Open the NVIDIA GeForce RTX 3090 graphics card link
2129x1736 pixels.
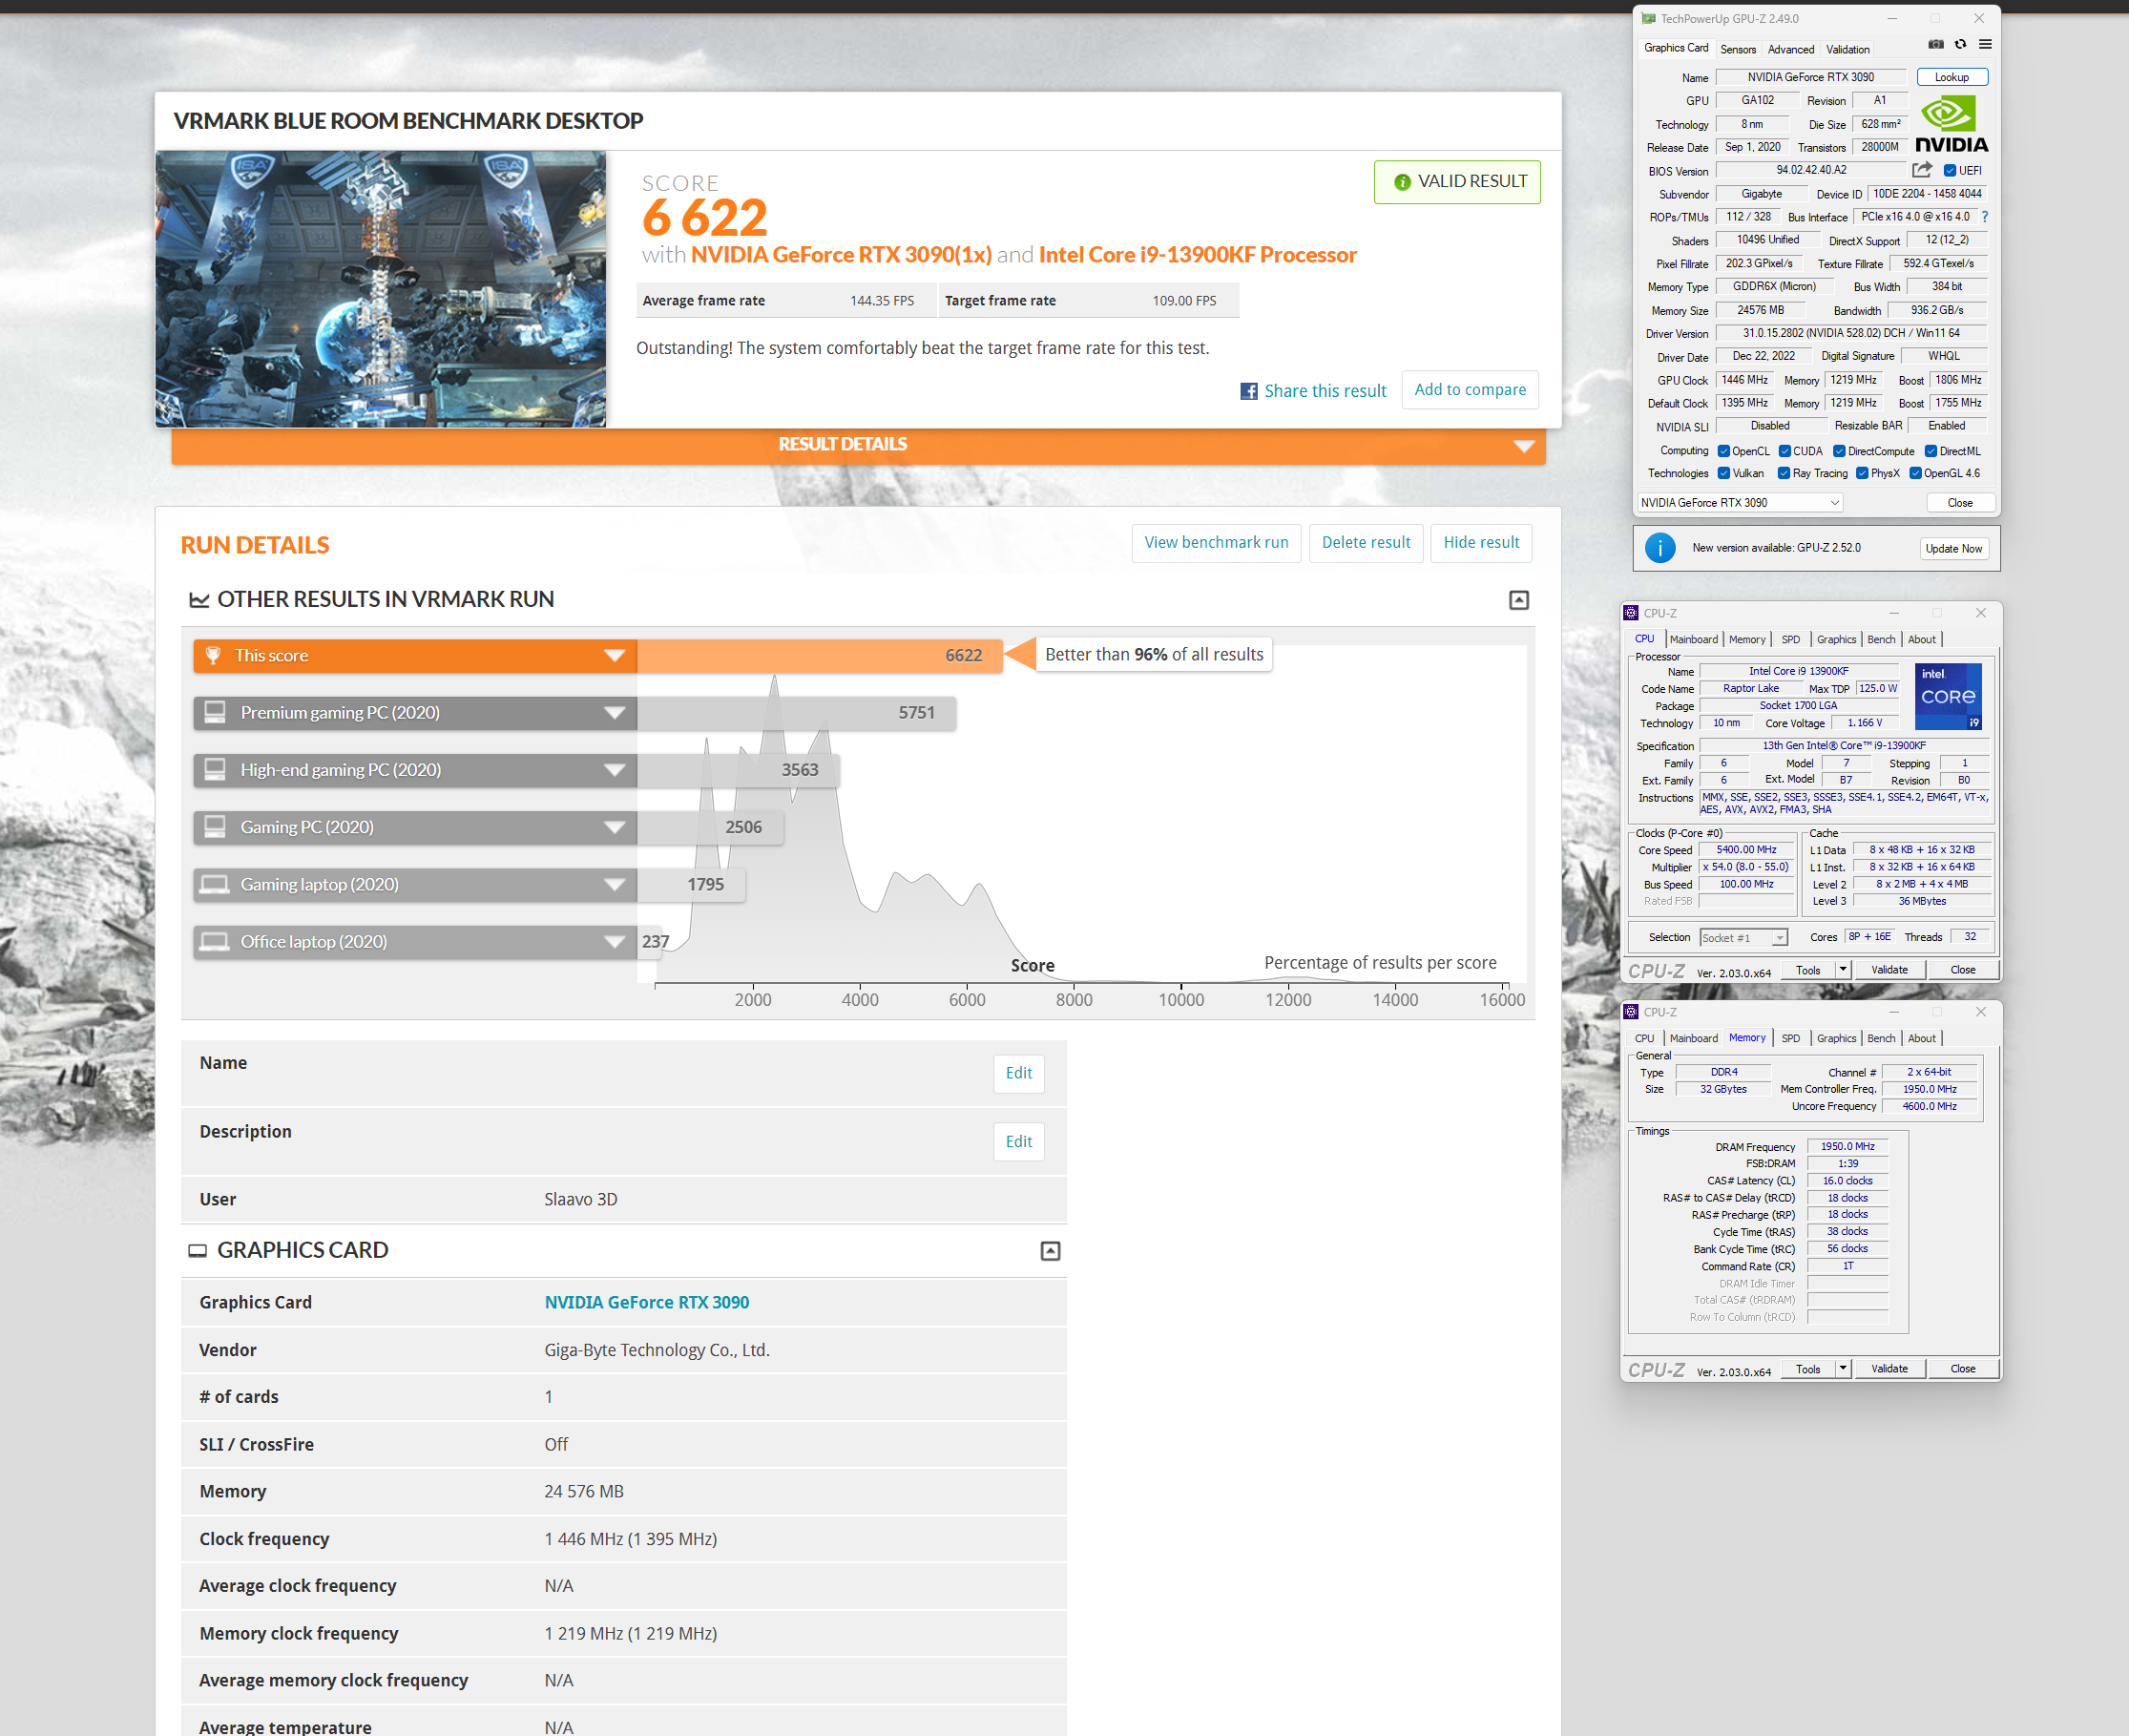click(x=647, y=1302)
